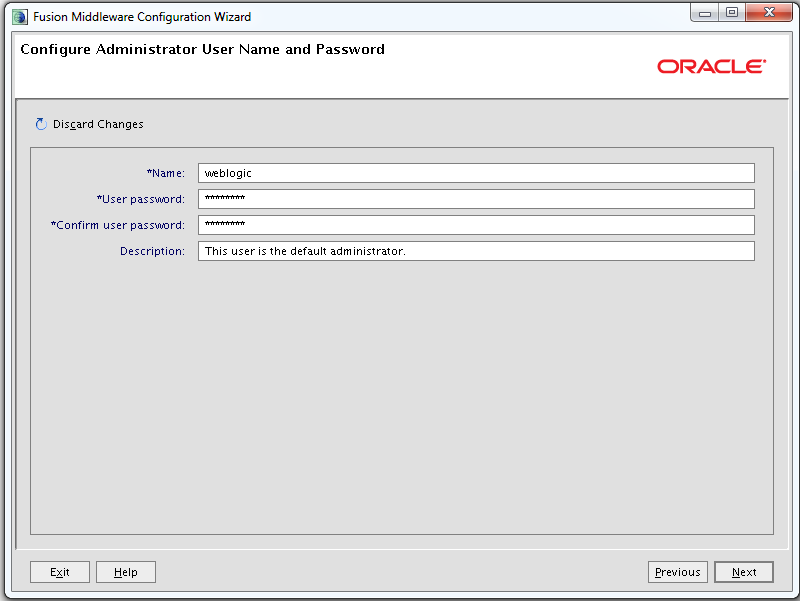Click the *Confirm user password: label
The image size is (800, 601).
[x=118, y=226]
